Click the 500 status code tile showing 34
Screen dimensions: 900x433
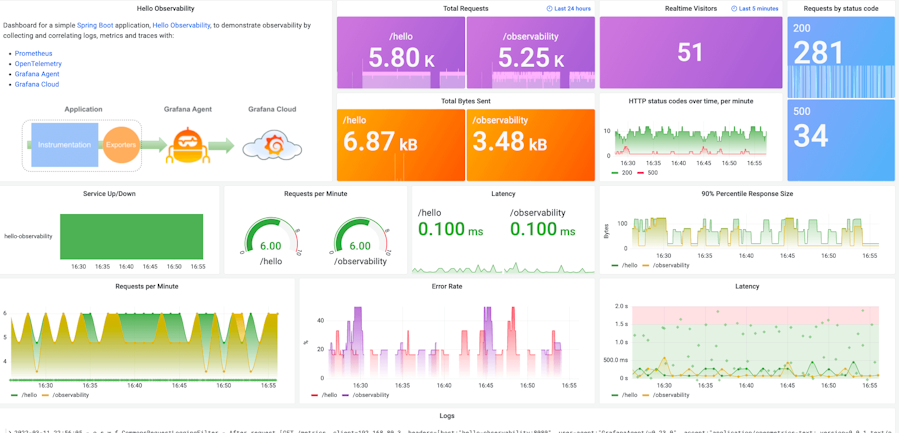841,141
